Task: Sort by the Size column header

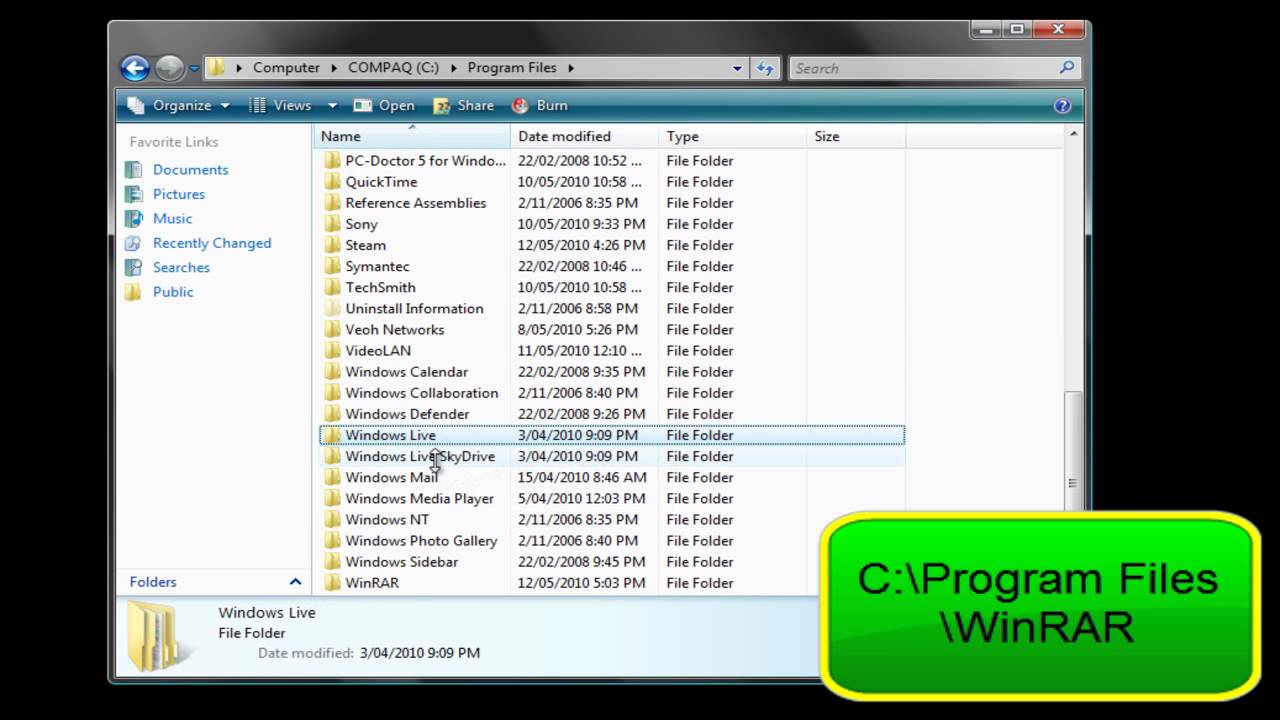Action: pos(856,136)
